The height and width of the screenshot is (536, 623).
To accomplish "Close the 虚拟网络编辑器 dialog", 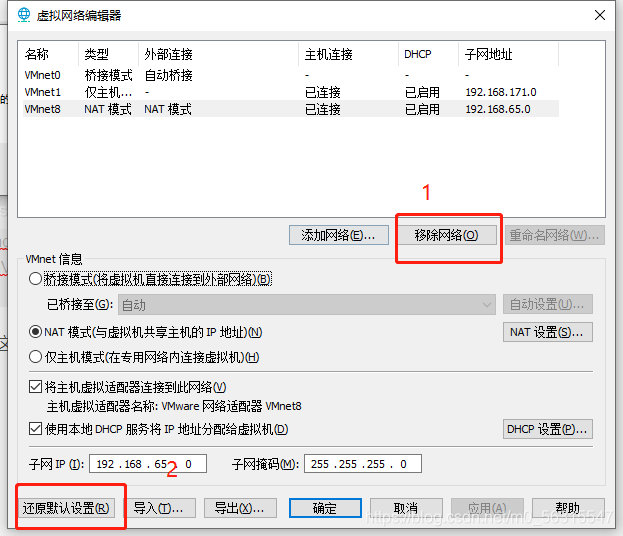I will click(x=600, y=15).
